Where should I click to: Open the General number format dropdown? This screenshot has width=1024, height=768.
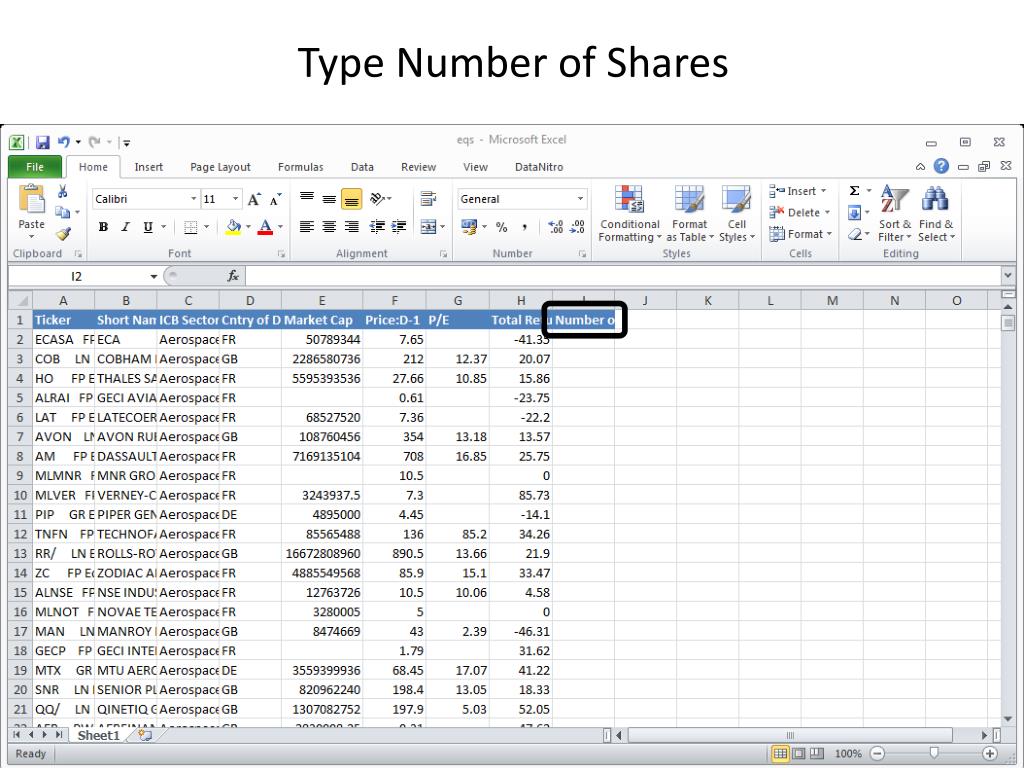(580, 199)
